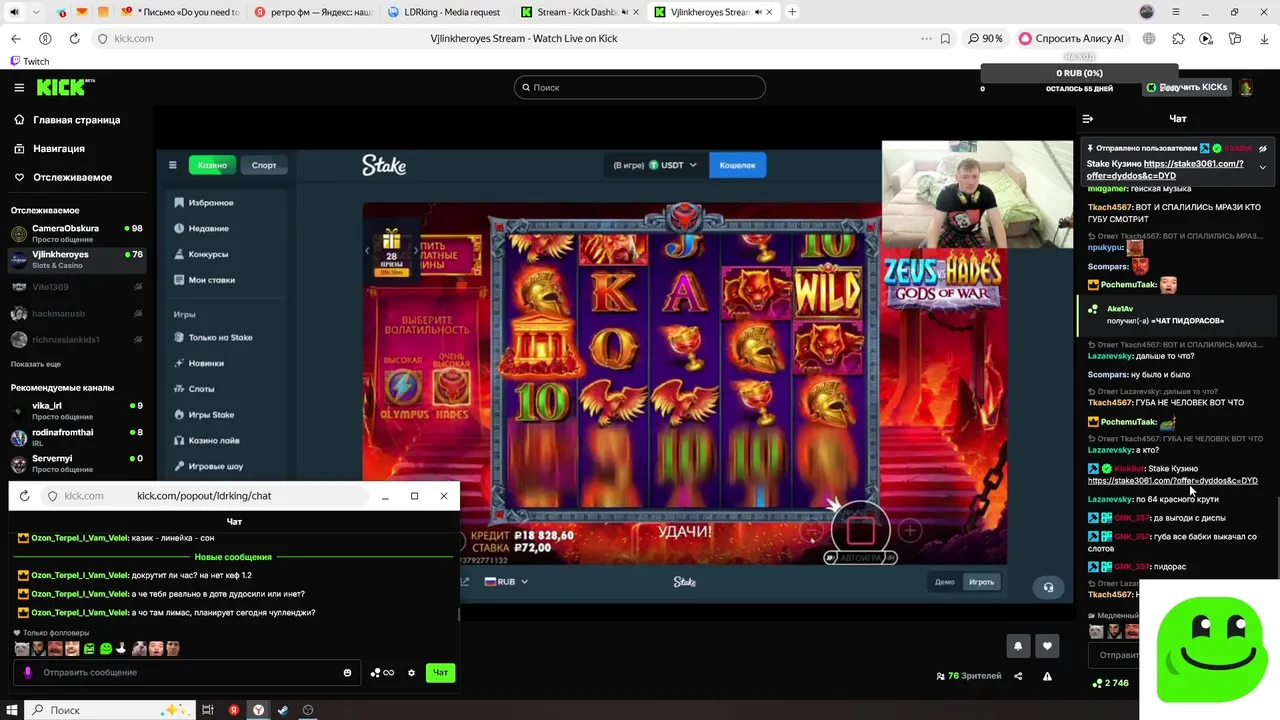Open the RUB currency dropdown below slot

pos(506,581)
